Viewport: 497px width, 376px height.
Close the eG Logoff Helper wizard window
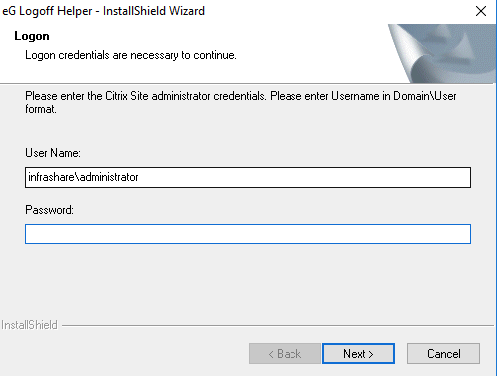click(x=481, y=11)
